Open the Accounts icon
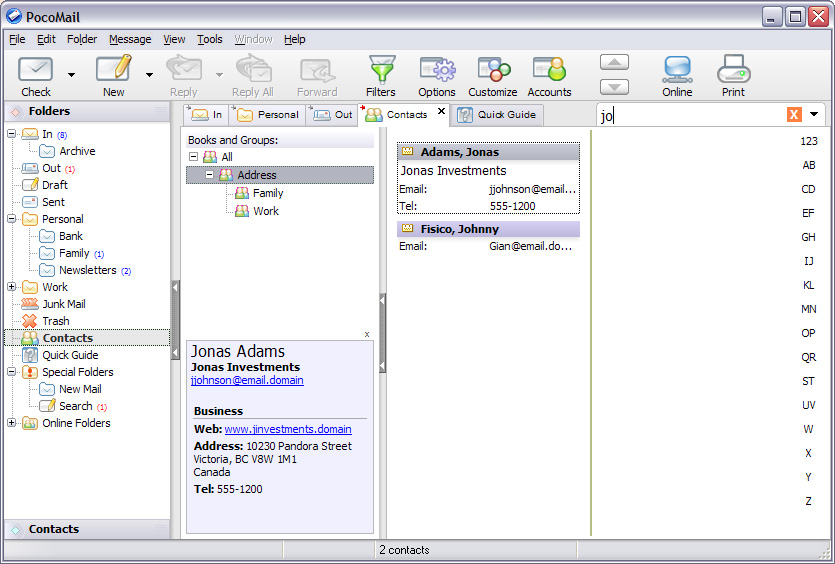Viewport: 835px width, 564px height. click(549, 70)
